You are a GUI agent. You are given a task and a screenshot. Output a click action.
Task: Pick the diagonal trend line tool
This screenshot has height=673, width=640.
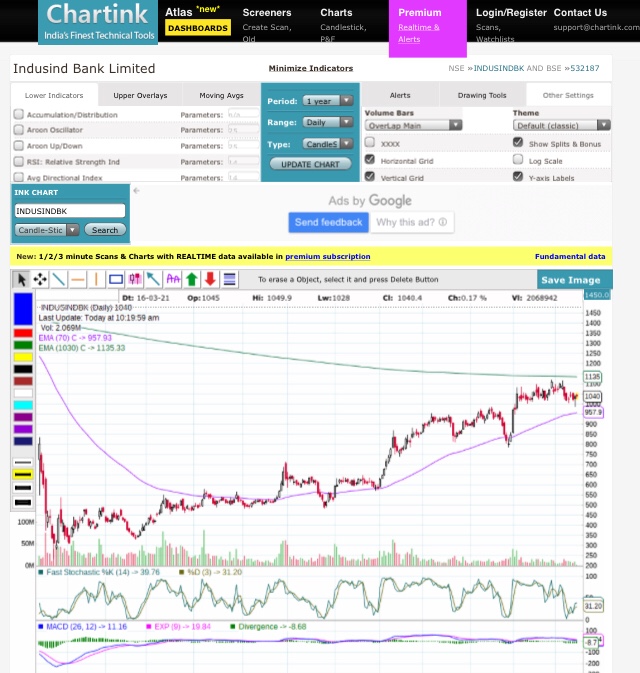(x=59, y=280)
